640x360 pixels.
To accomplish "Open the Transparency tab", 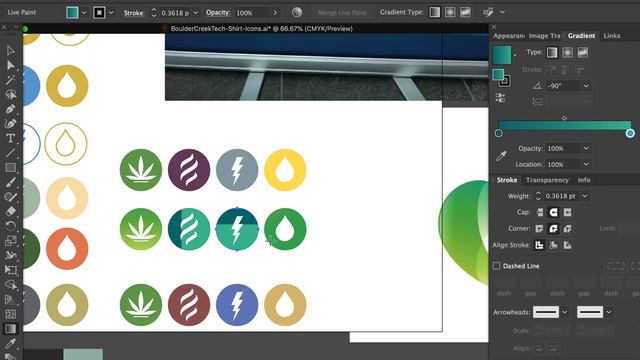I will [x=547, y=180].
